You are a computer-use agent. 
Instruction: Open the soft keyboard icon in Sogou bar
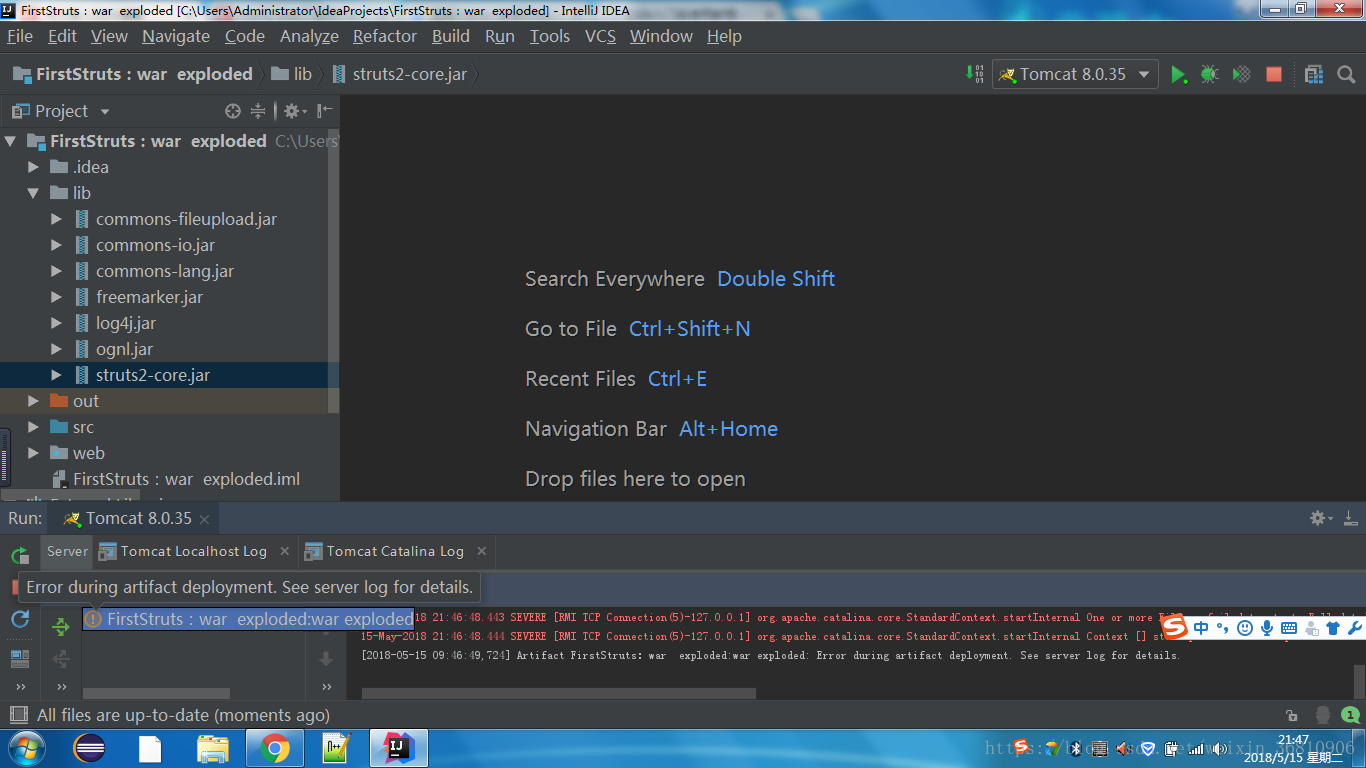1289,628
